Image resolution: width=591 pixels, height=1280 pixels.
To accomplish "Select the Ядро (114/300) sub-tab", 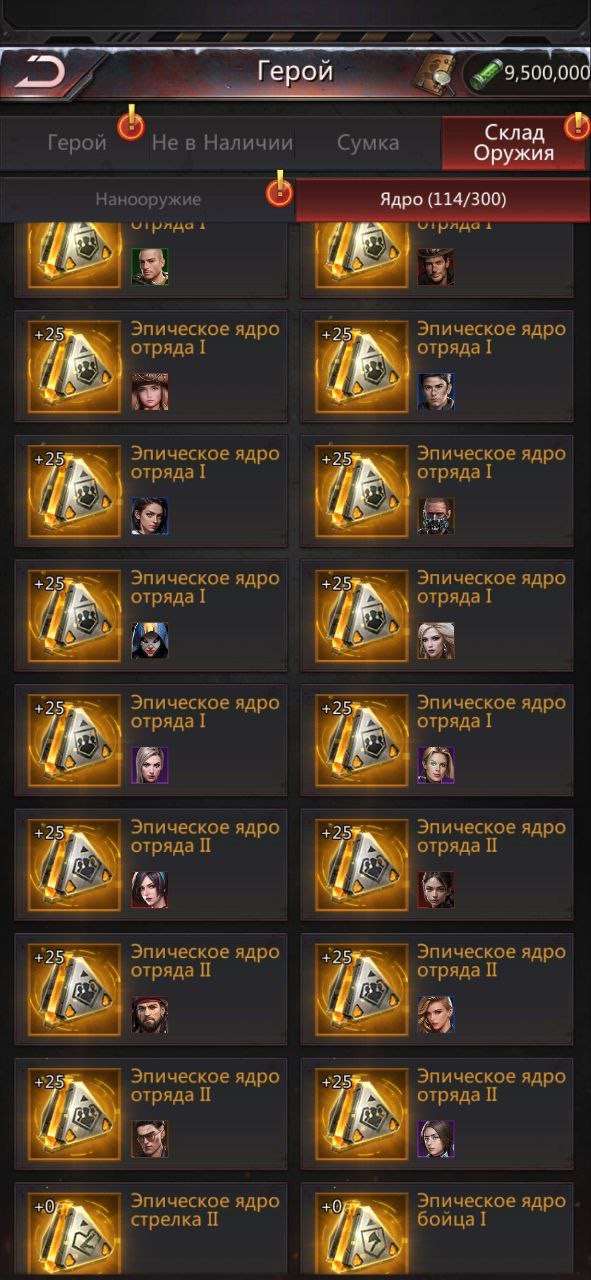I will [x=441, y=199].
